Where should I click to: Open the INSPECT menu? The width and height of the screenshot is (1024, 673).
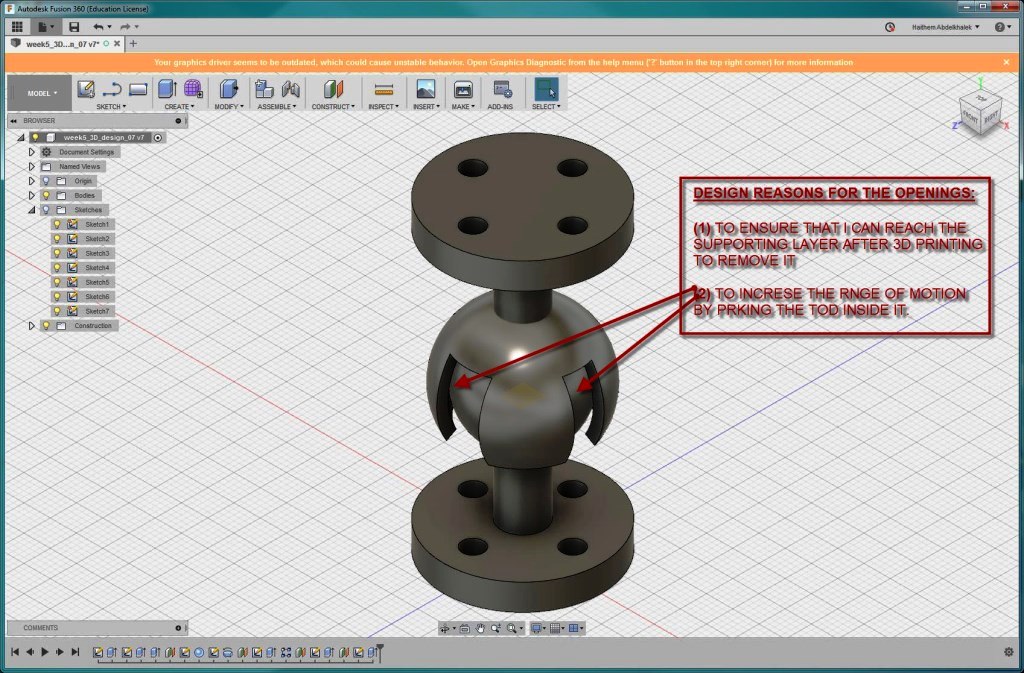pos(383,106)
